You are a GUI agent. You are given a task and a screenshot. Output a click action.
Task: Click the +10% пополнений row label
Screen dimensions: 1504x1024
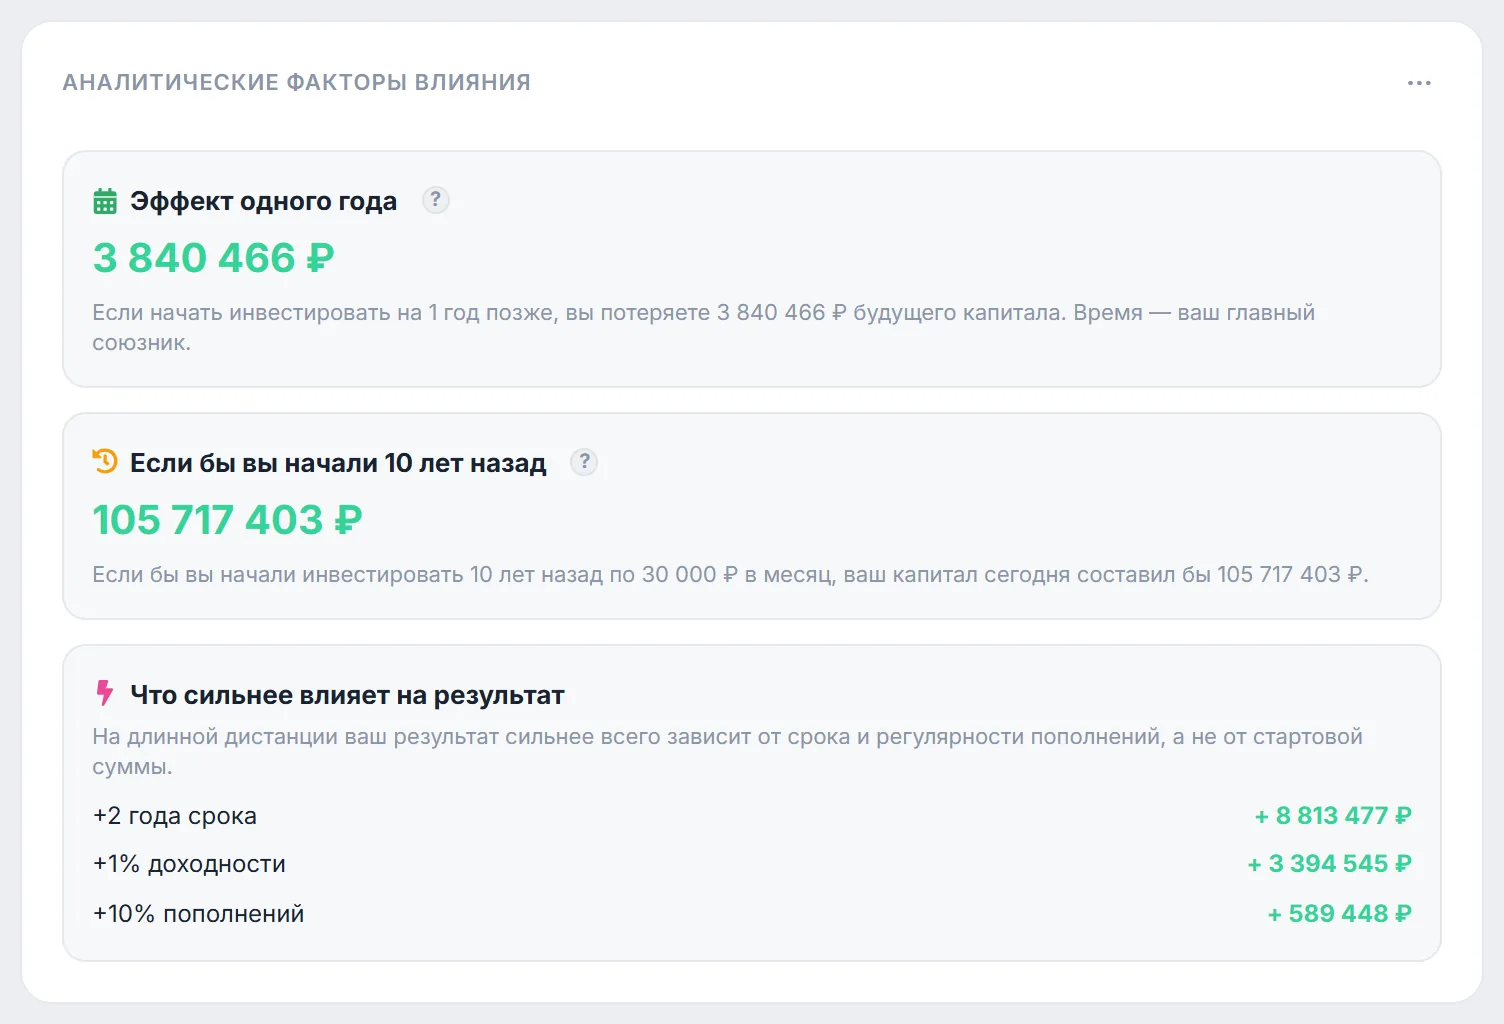click(199, 914)
